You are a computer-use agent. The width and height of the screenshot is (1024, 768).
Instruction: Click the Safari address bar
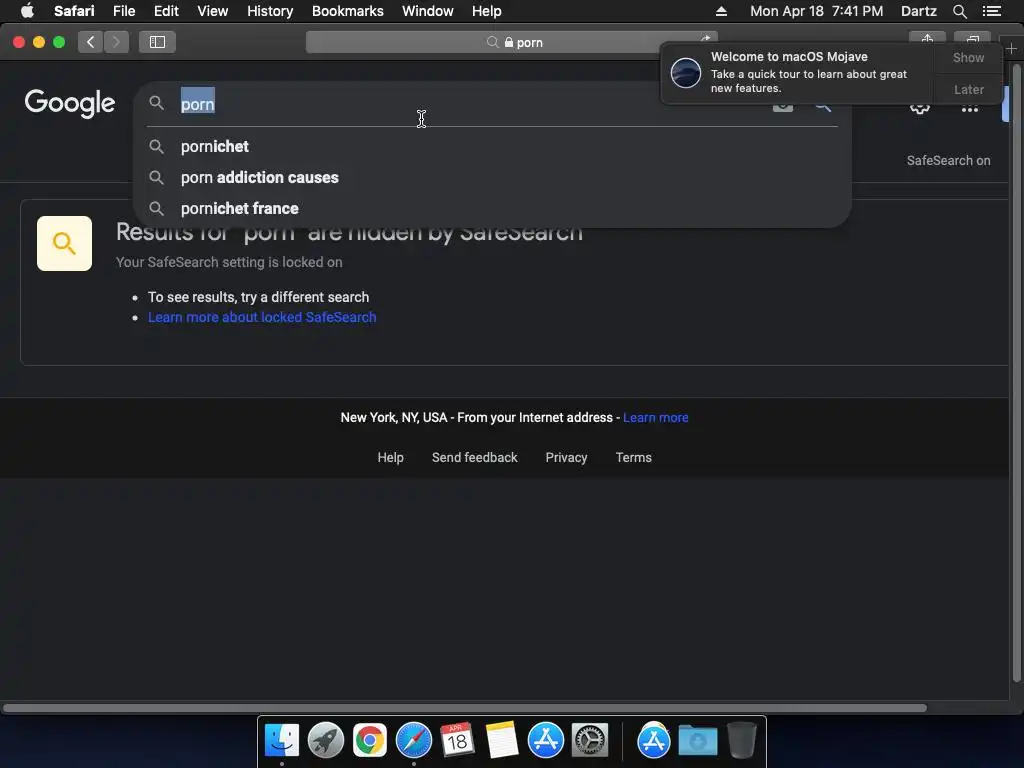pos(511,42)
